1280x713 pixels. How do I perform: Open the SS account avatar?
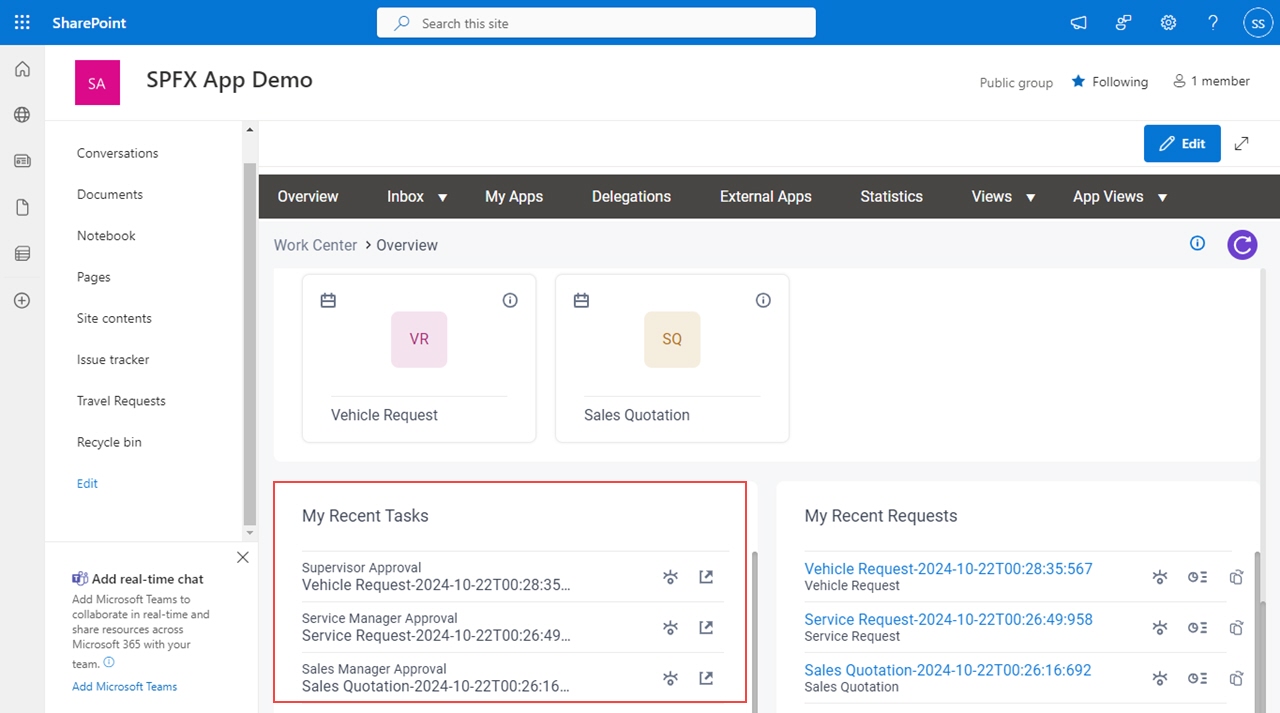(1257, 22)
